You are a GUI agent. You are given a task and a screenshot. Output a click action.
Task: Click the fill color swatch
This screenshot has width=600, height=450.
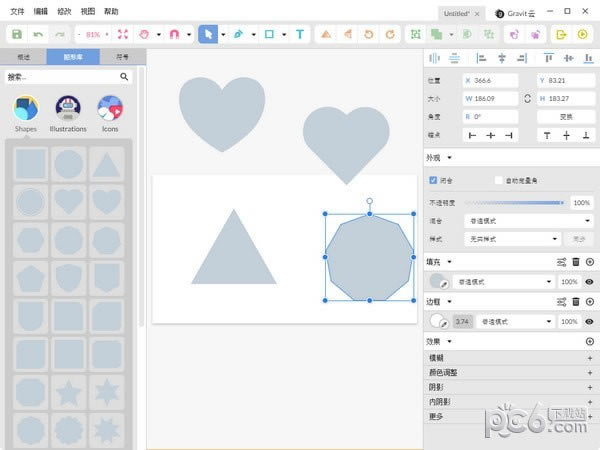[438, 282]
